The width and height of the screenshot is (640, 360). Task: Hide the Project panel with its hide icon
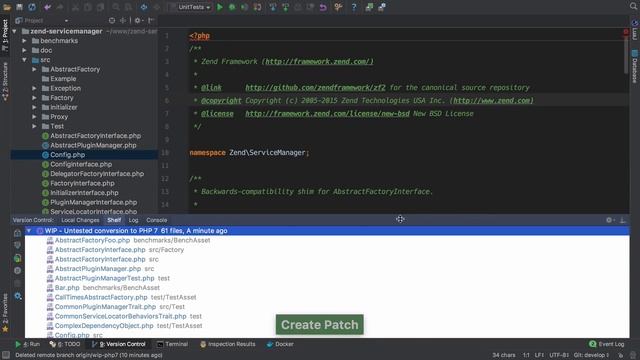coord(151,20)
